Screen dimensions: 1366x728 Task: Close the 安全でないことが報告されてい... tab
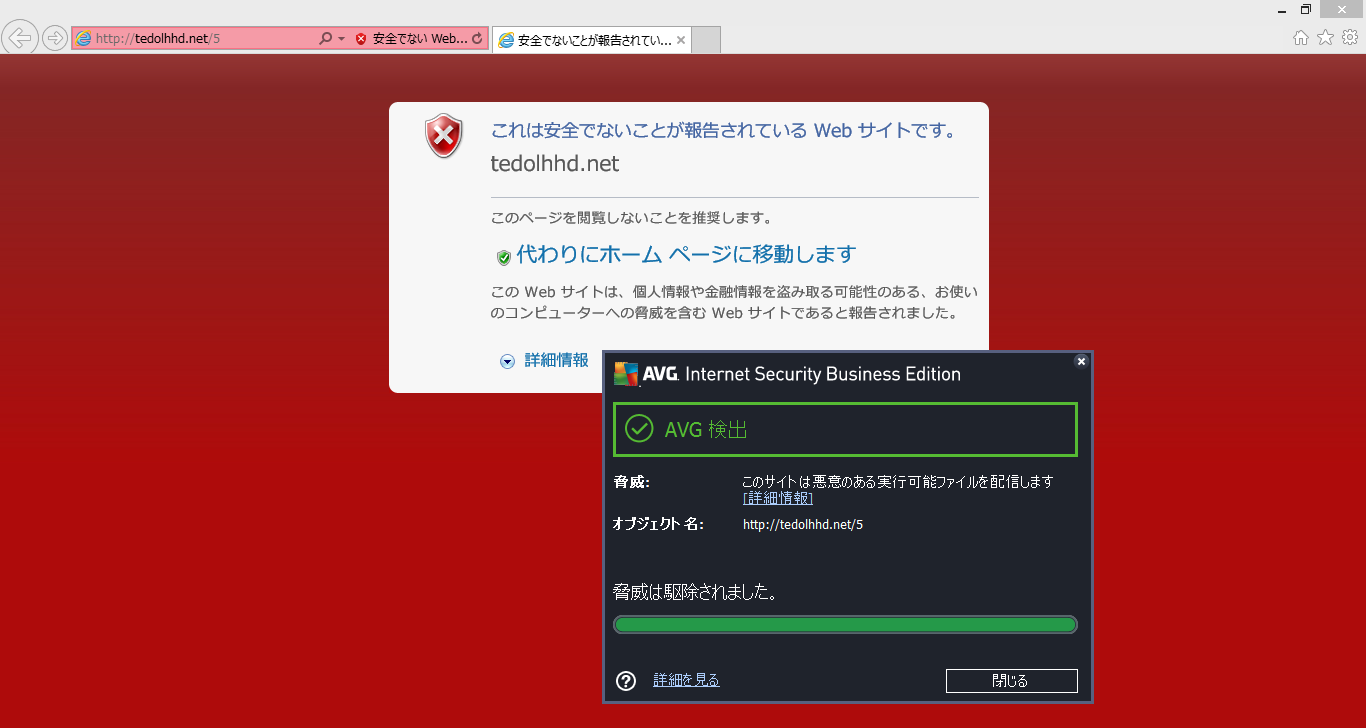coord(681,41)
